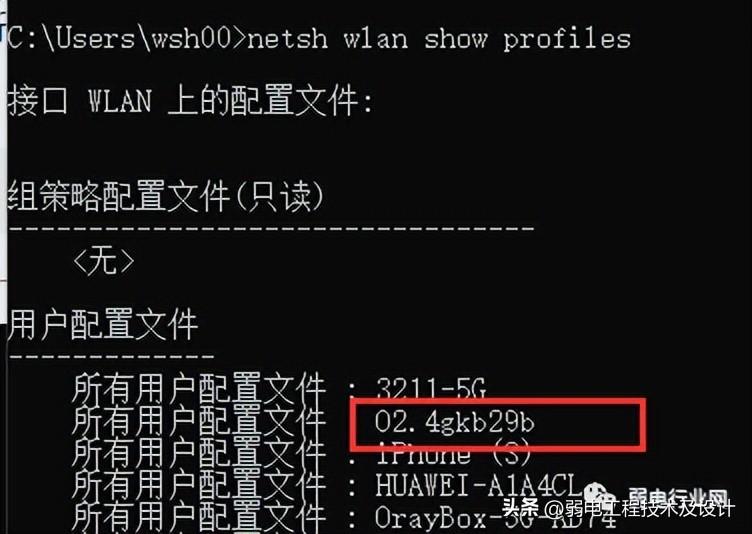Click the highlighted 02.4gkb29b profile
The width and height of the screenshot is (752, 534).
tap(454, 423)
